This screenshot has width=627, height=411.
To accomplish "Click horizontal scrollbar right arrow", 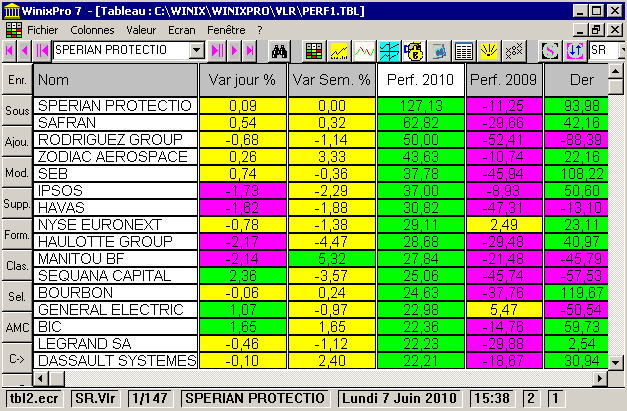I will click(x=600, y=378).
